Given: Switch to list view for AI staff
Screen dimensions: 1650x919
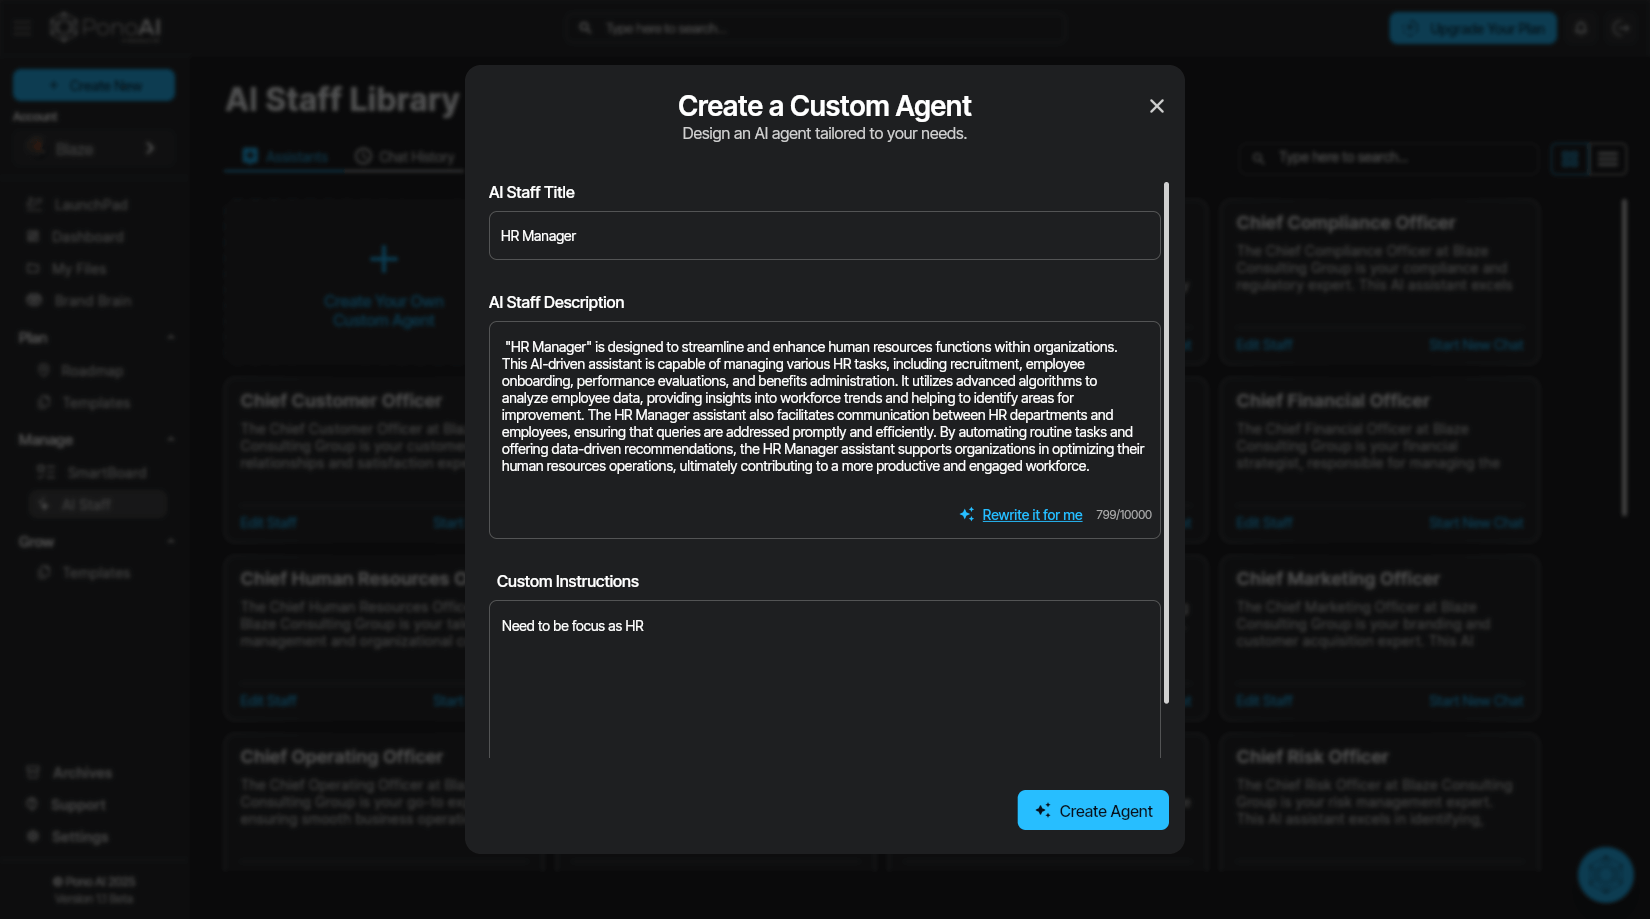Looking at the screenshot, I should point(1607,158).
